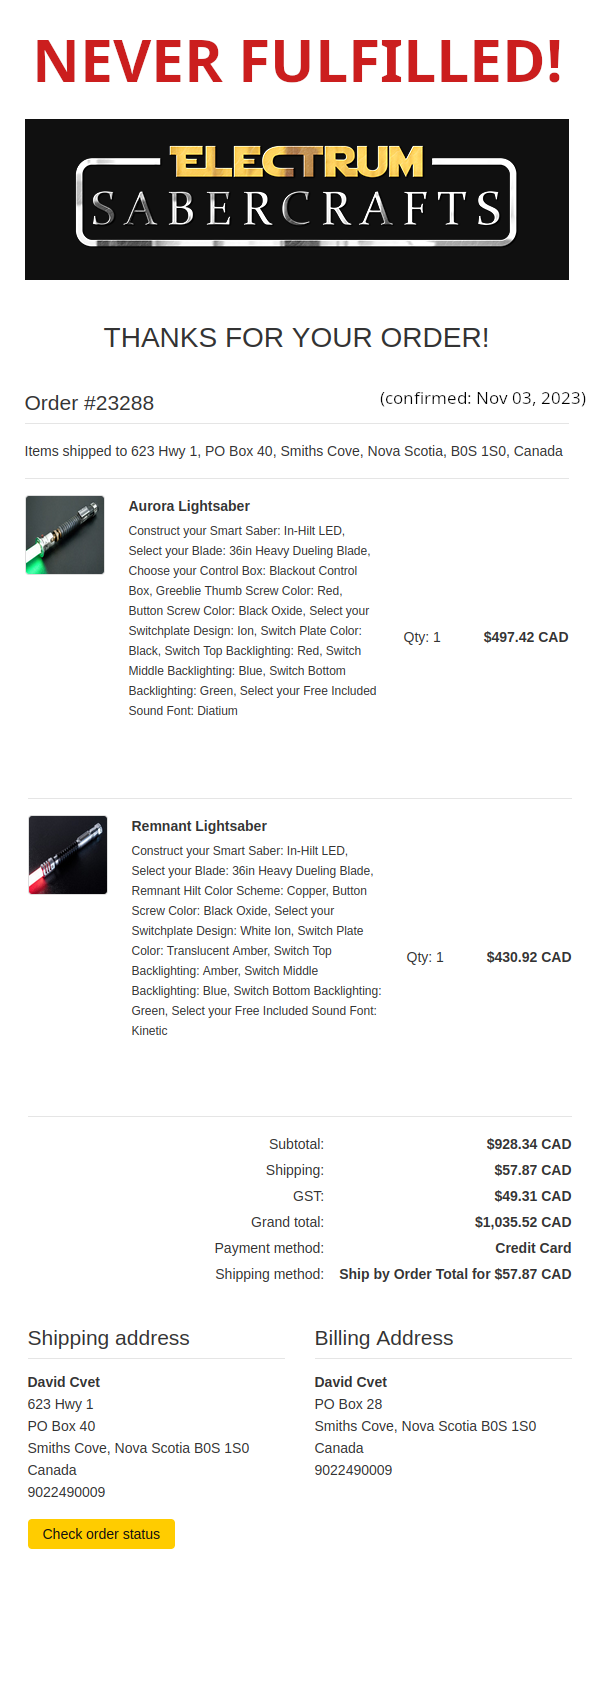Click the $497.42 CAD Aurora price
The image size is (609, 1694).
(525, 637)
